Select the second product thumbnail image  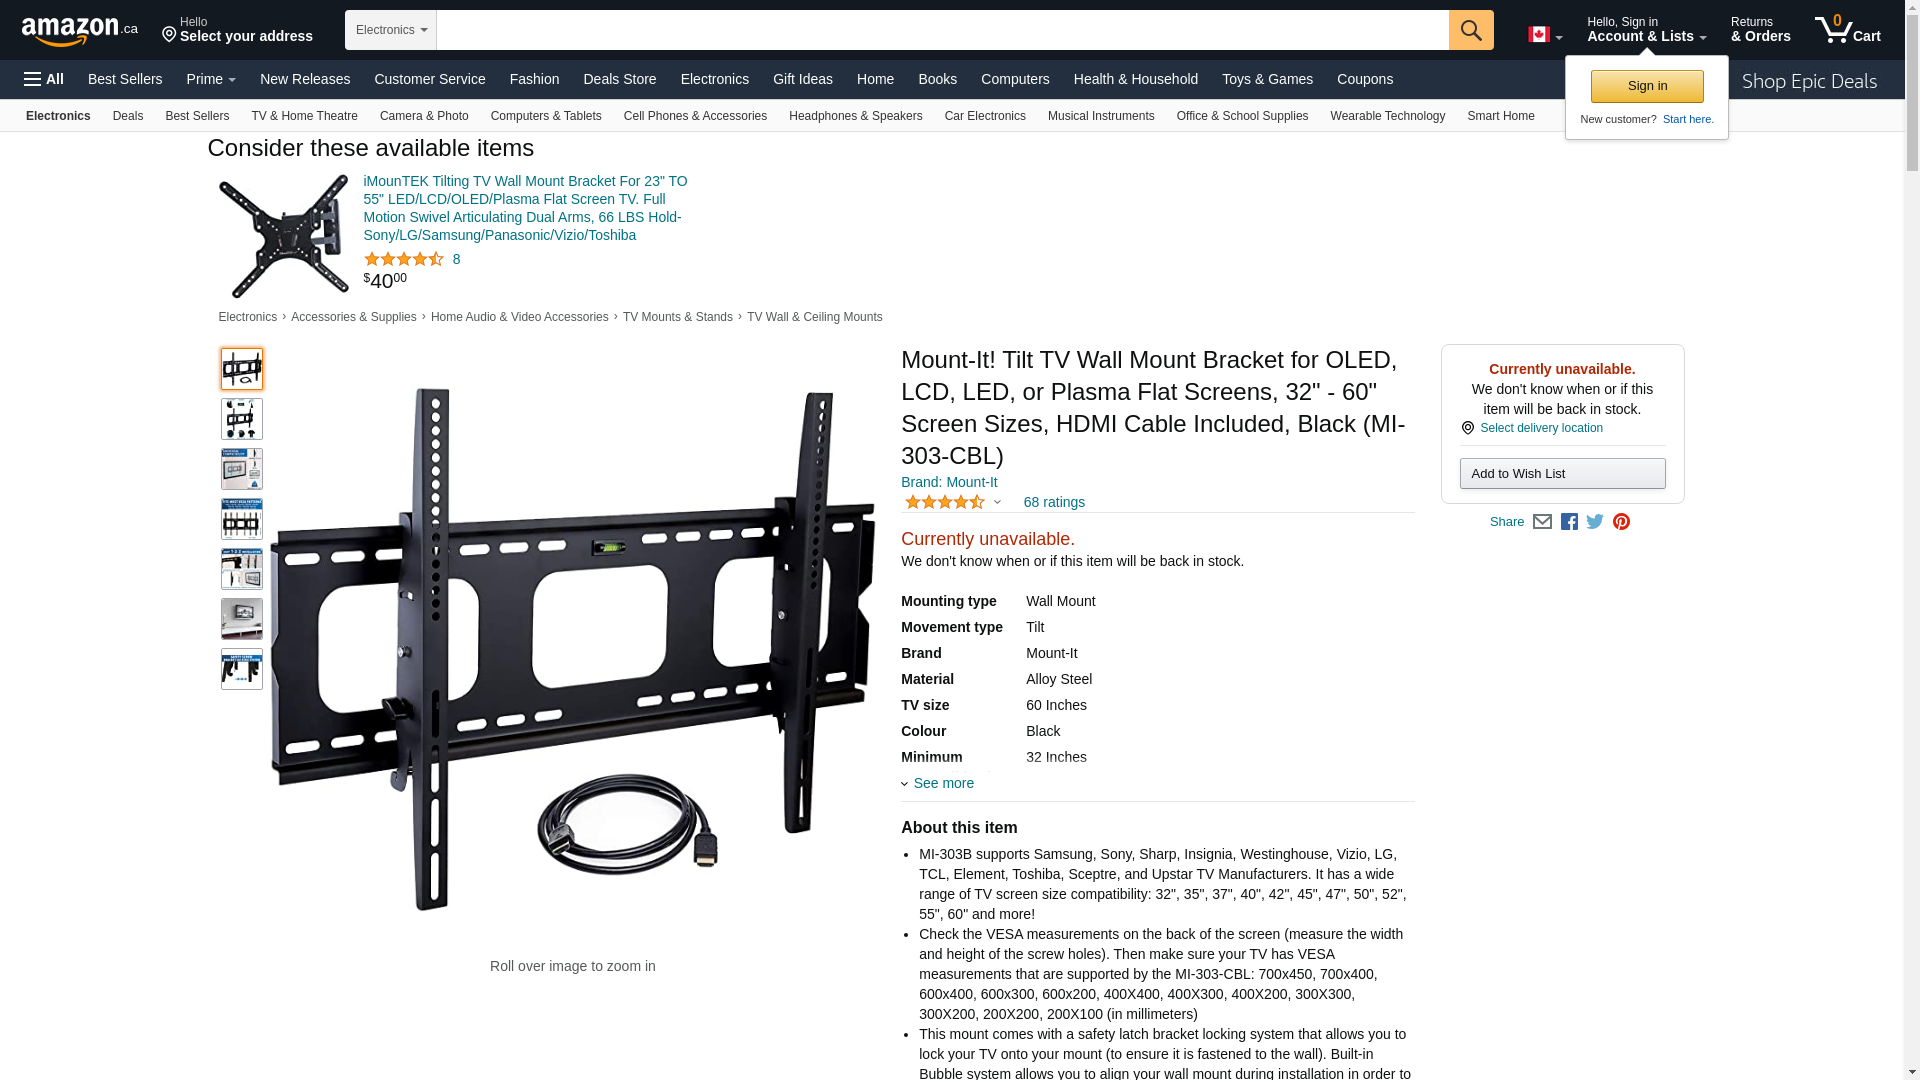click(x=242, y=419)
